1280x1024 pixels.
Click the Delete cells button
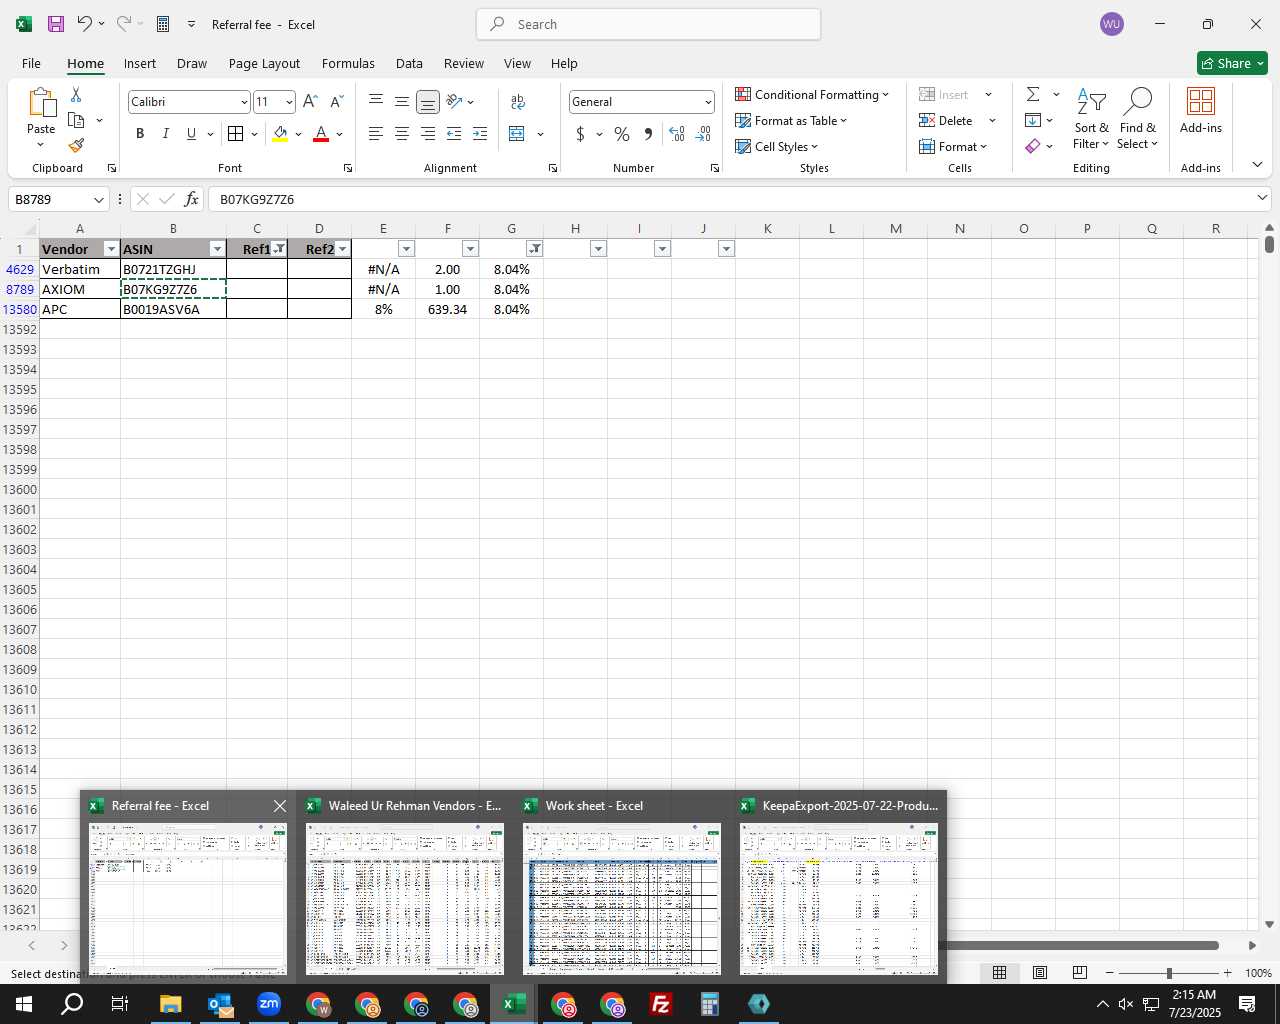pyautogui.click(x=946, y=120)
